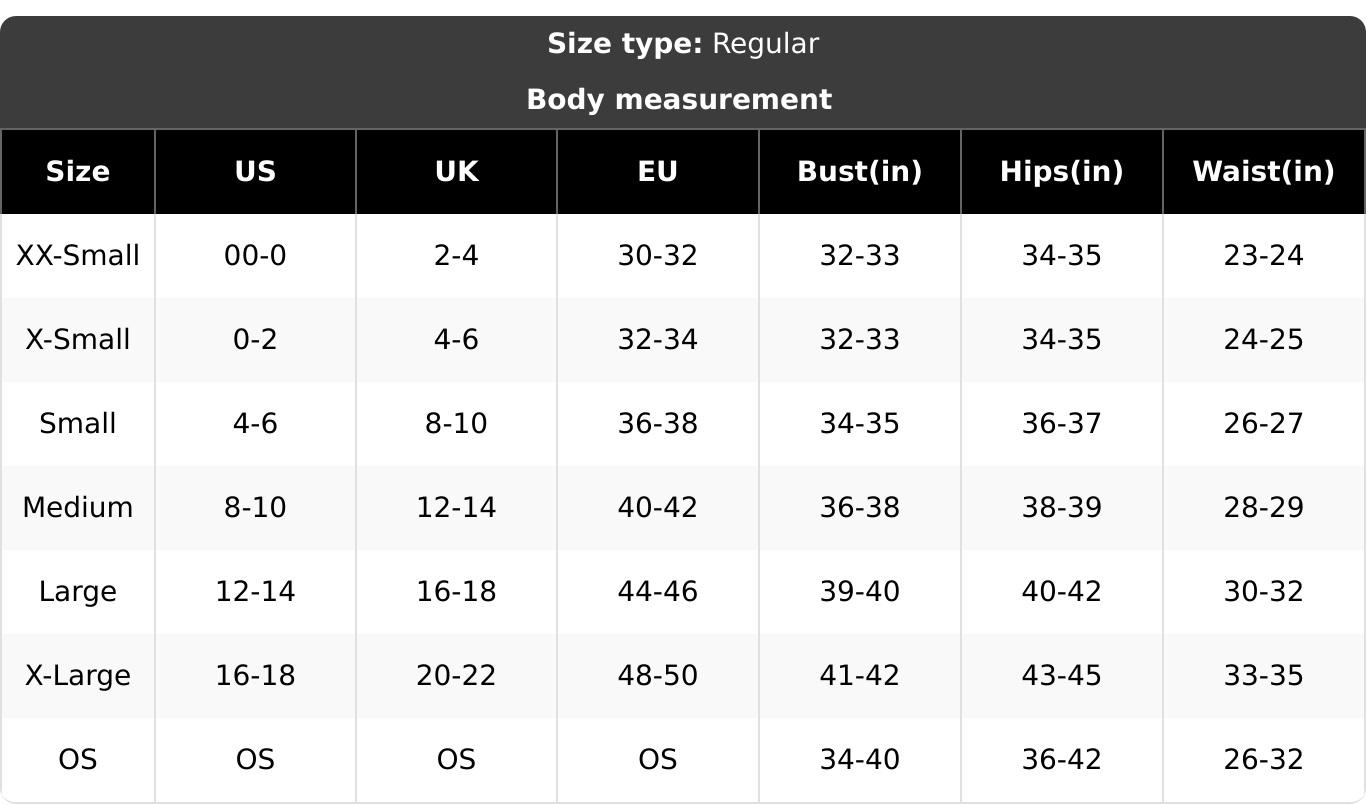
Task: Click the Size column header
Action: click(x=77, y=171)
